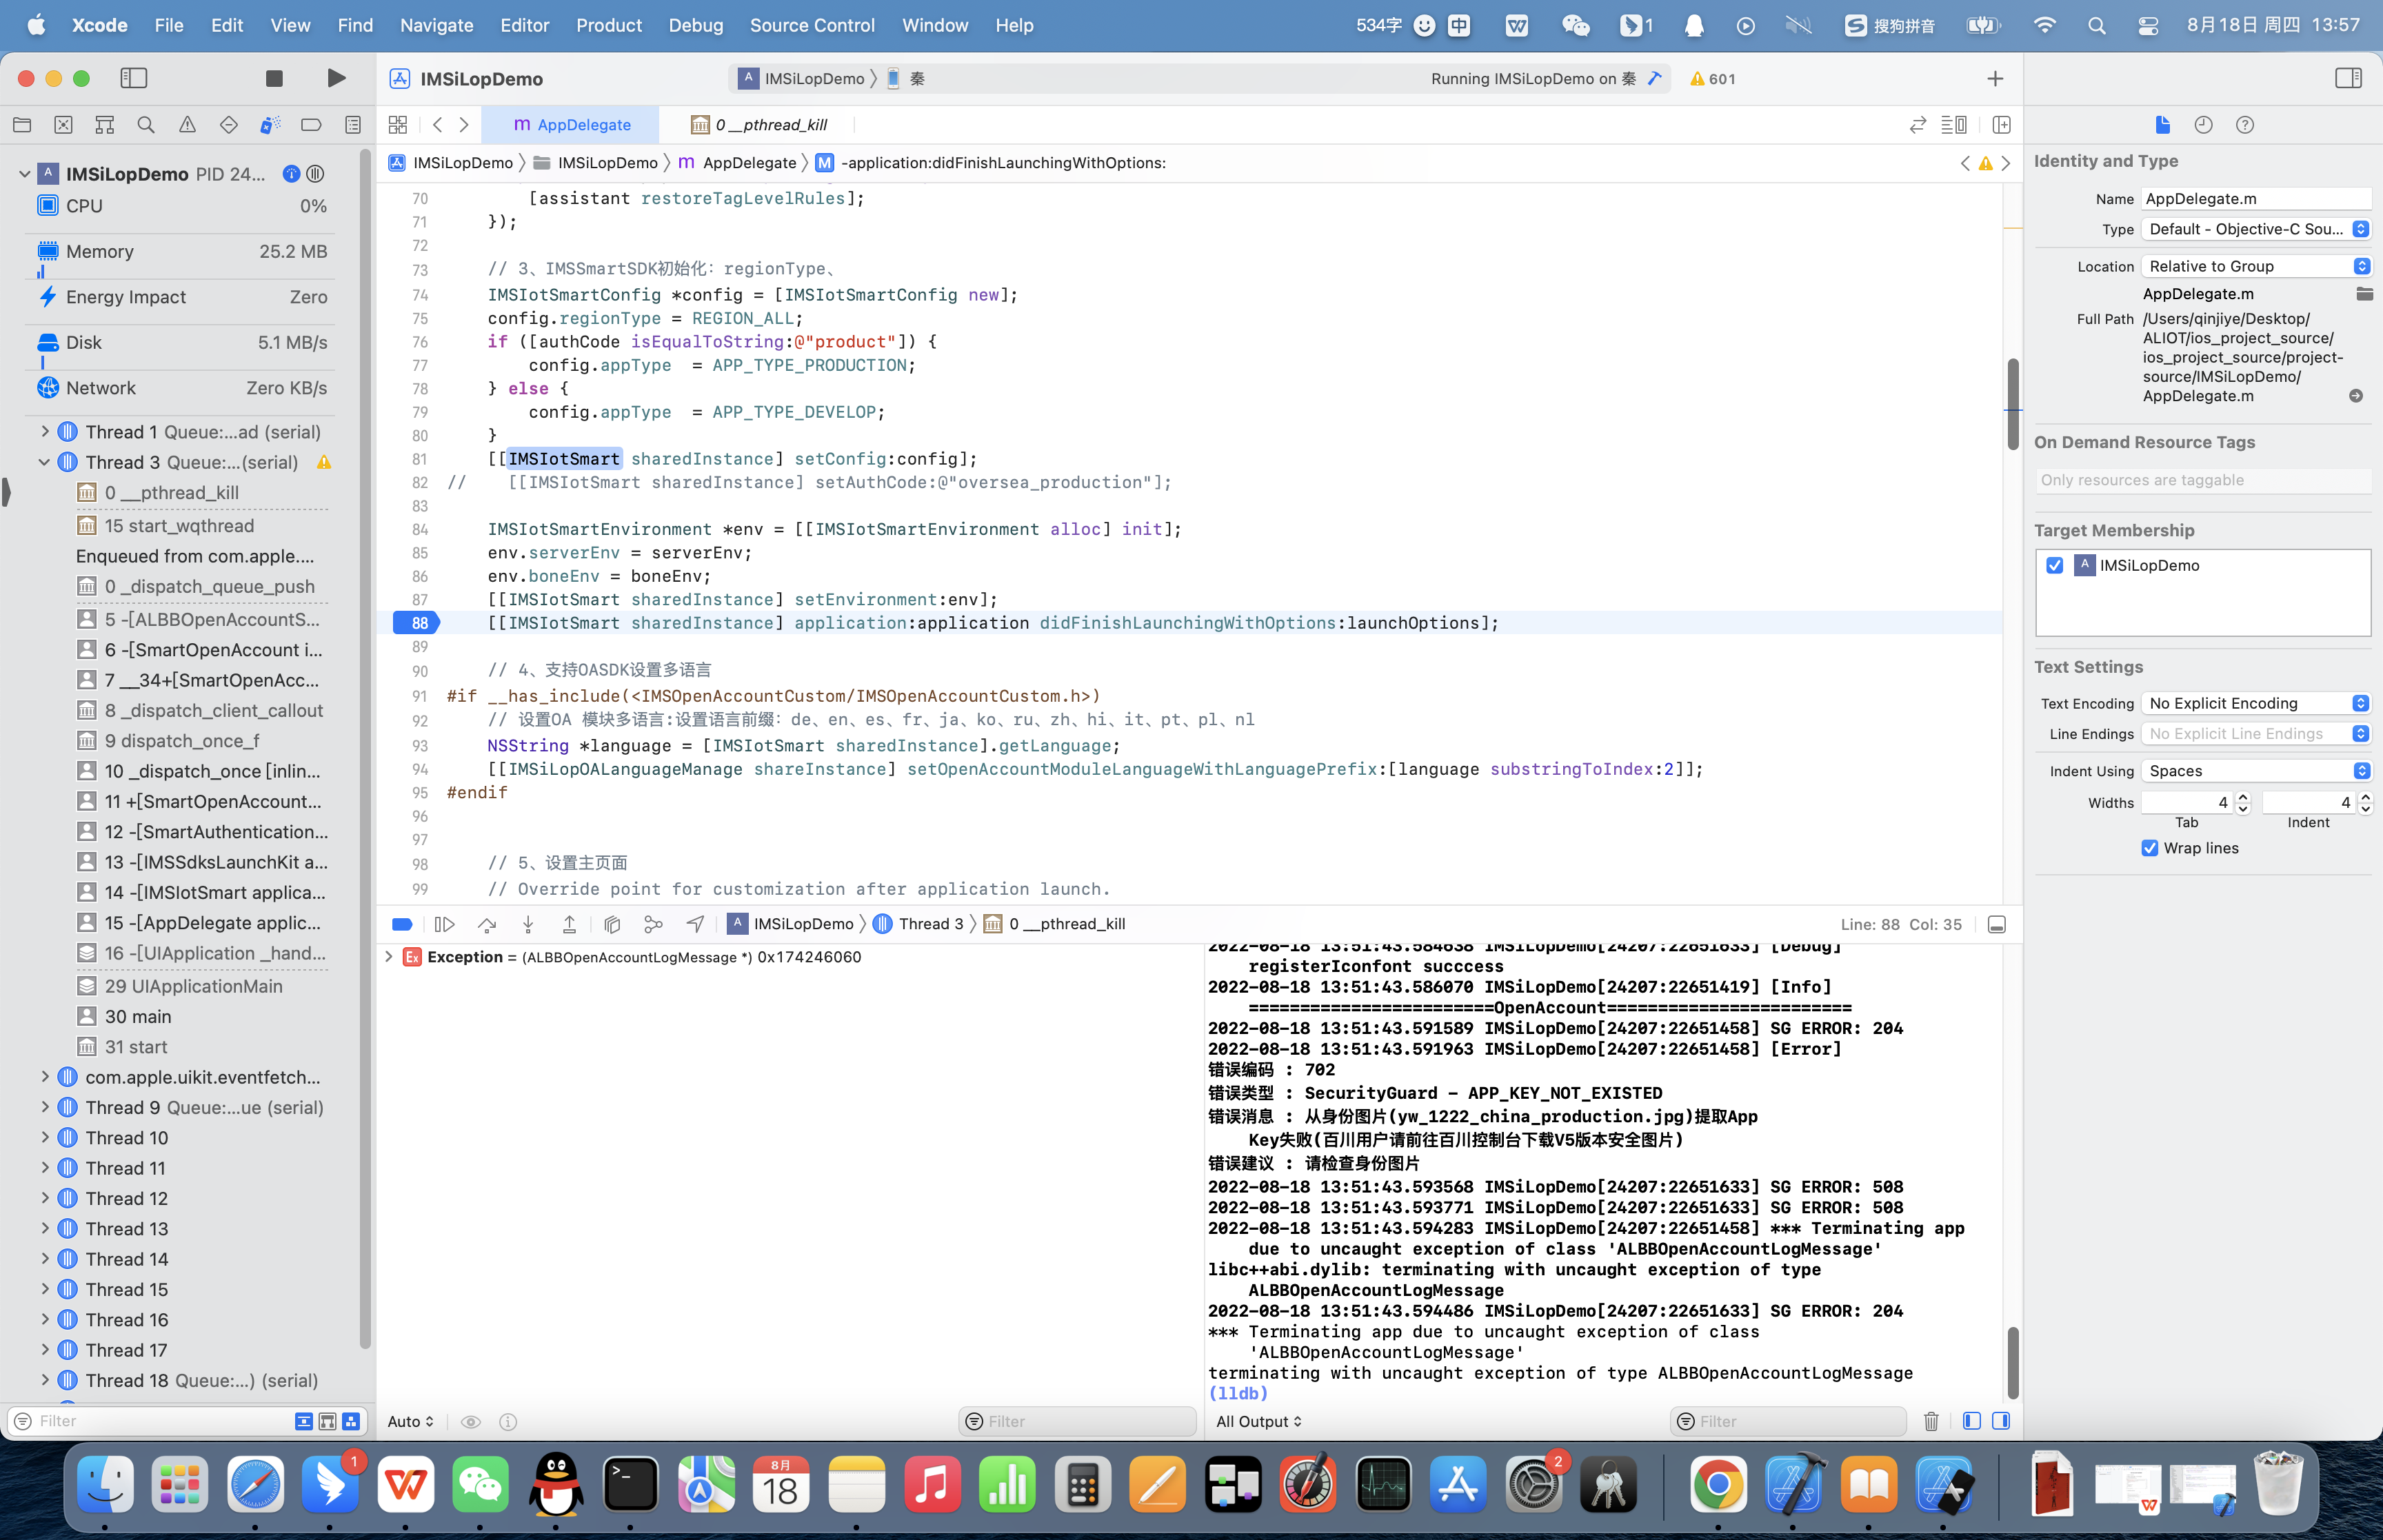Toggle quick look eye in variables view
This screenshot has width=2383, height=1540.
tap(470, 1422)
